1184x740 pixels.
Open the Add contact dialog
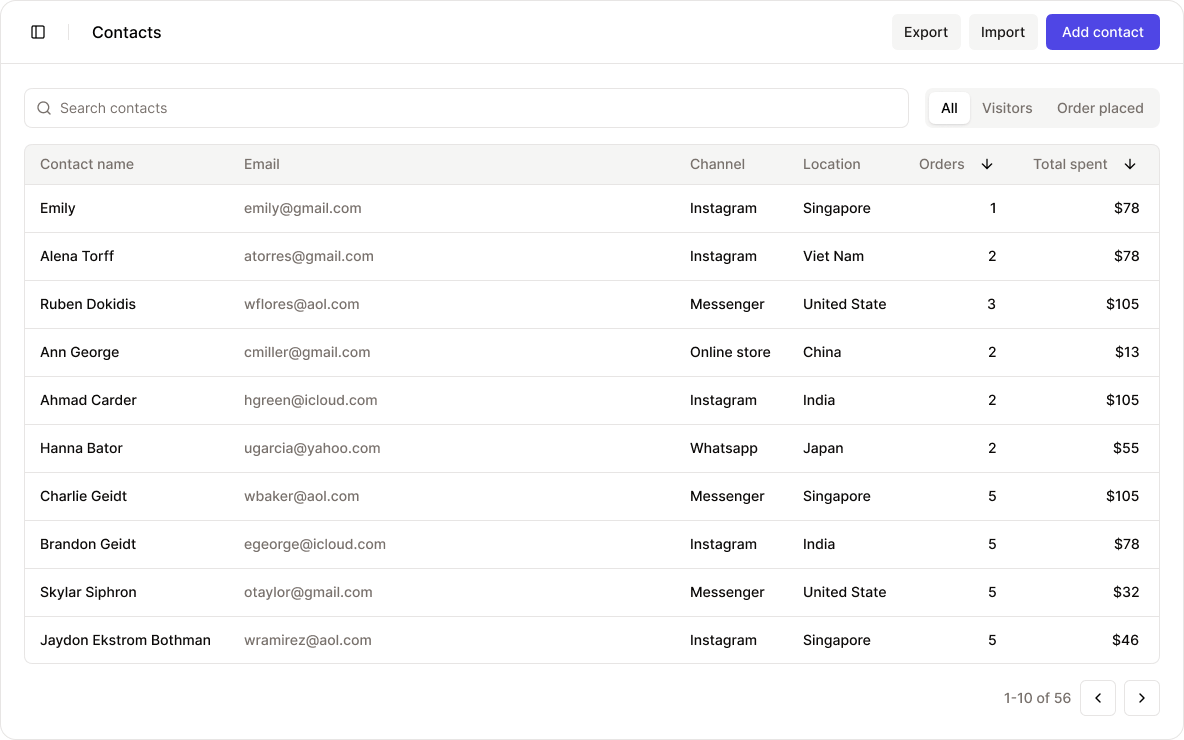pos(1102,31)
